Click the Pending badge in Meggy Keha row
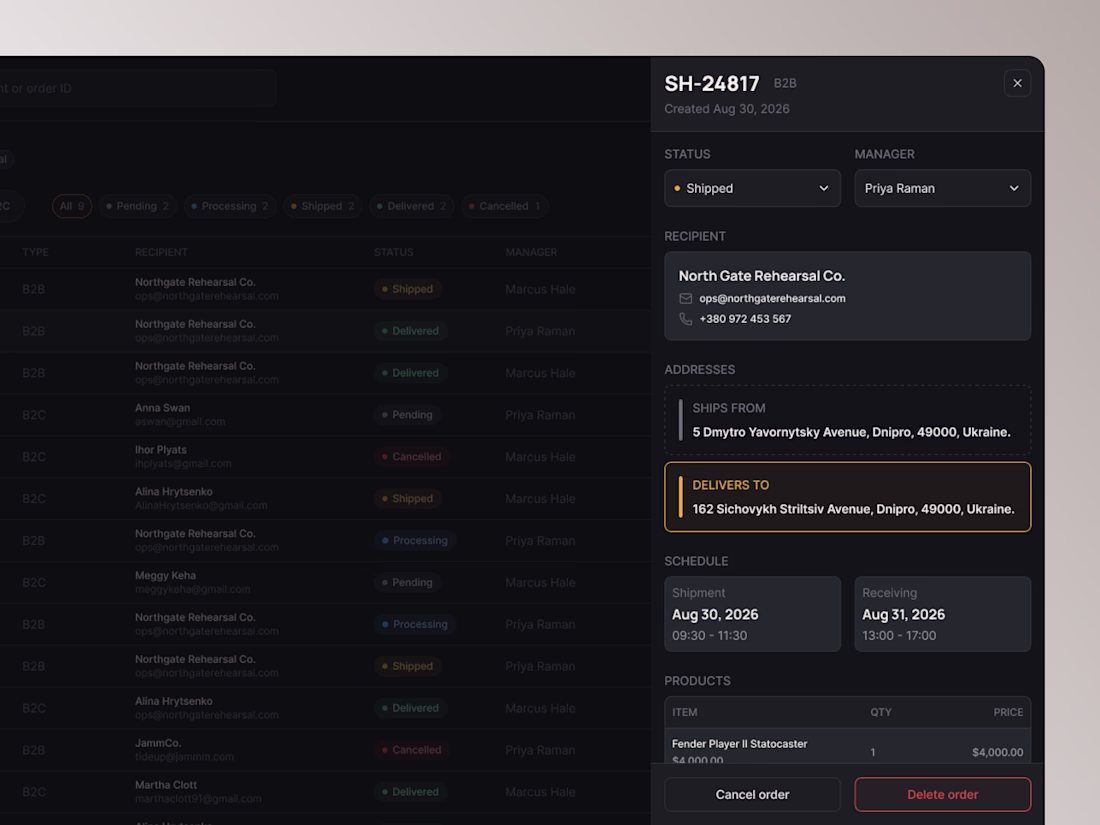This screenshot has width=1100, height=825. (x=407, y=582)
